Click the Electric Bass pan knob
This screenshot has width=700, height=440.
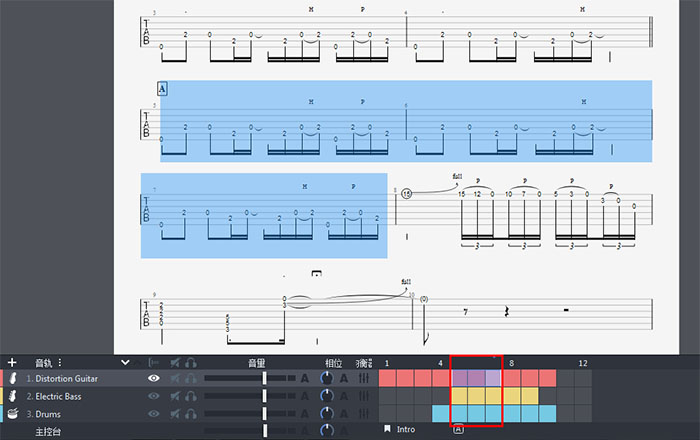tap(326, 396)
